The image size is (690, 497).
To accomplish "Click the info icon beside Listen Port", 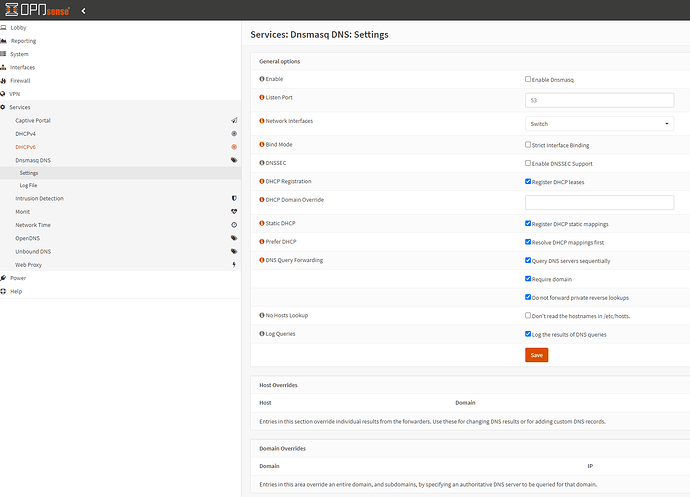I will tap(262, 97).
